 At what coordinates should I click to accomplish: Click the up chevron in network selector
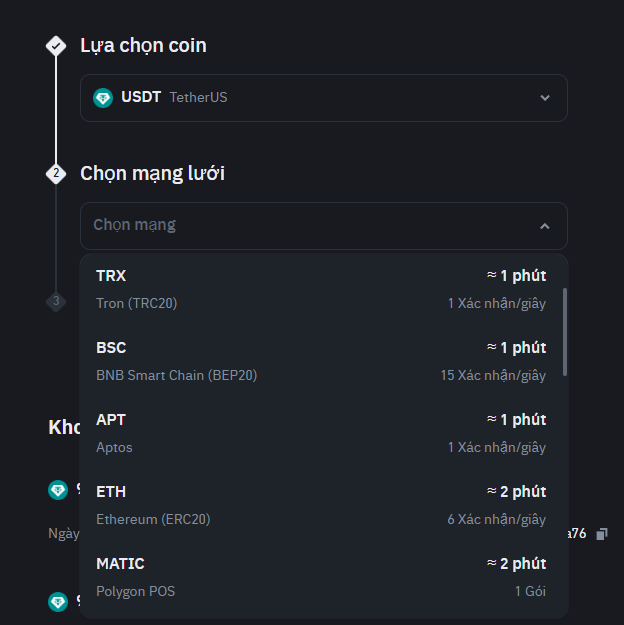coord(545,226)
